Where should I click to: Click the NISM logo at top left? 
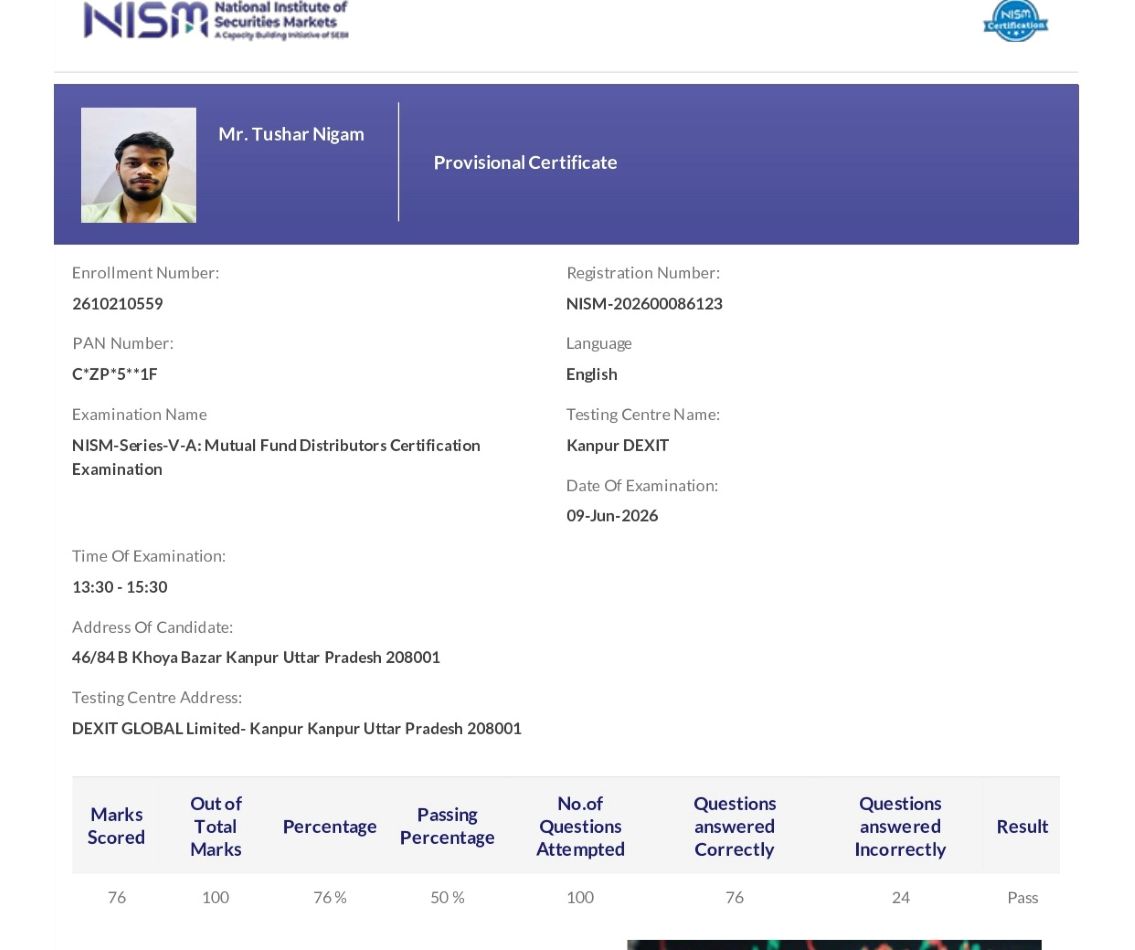[x=216, y=20]
